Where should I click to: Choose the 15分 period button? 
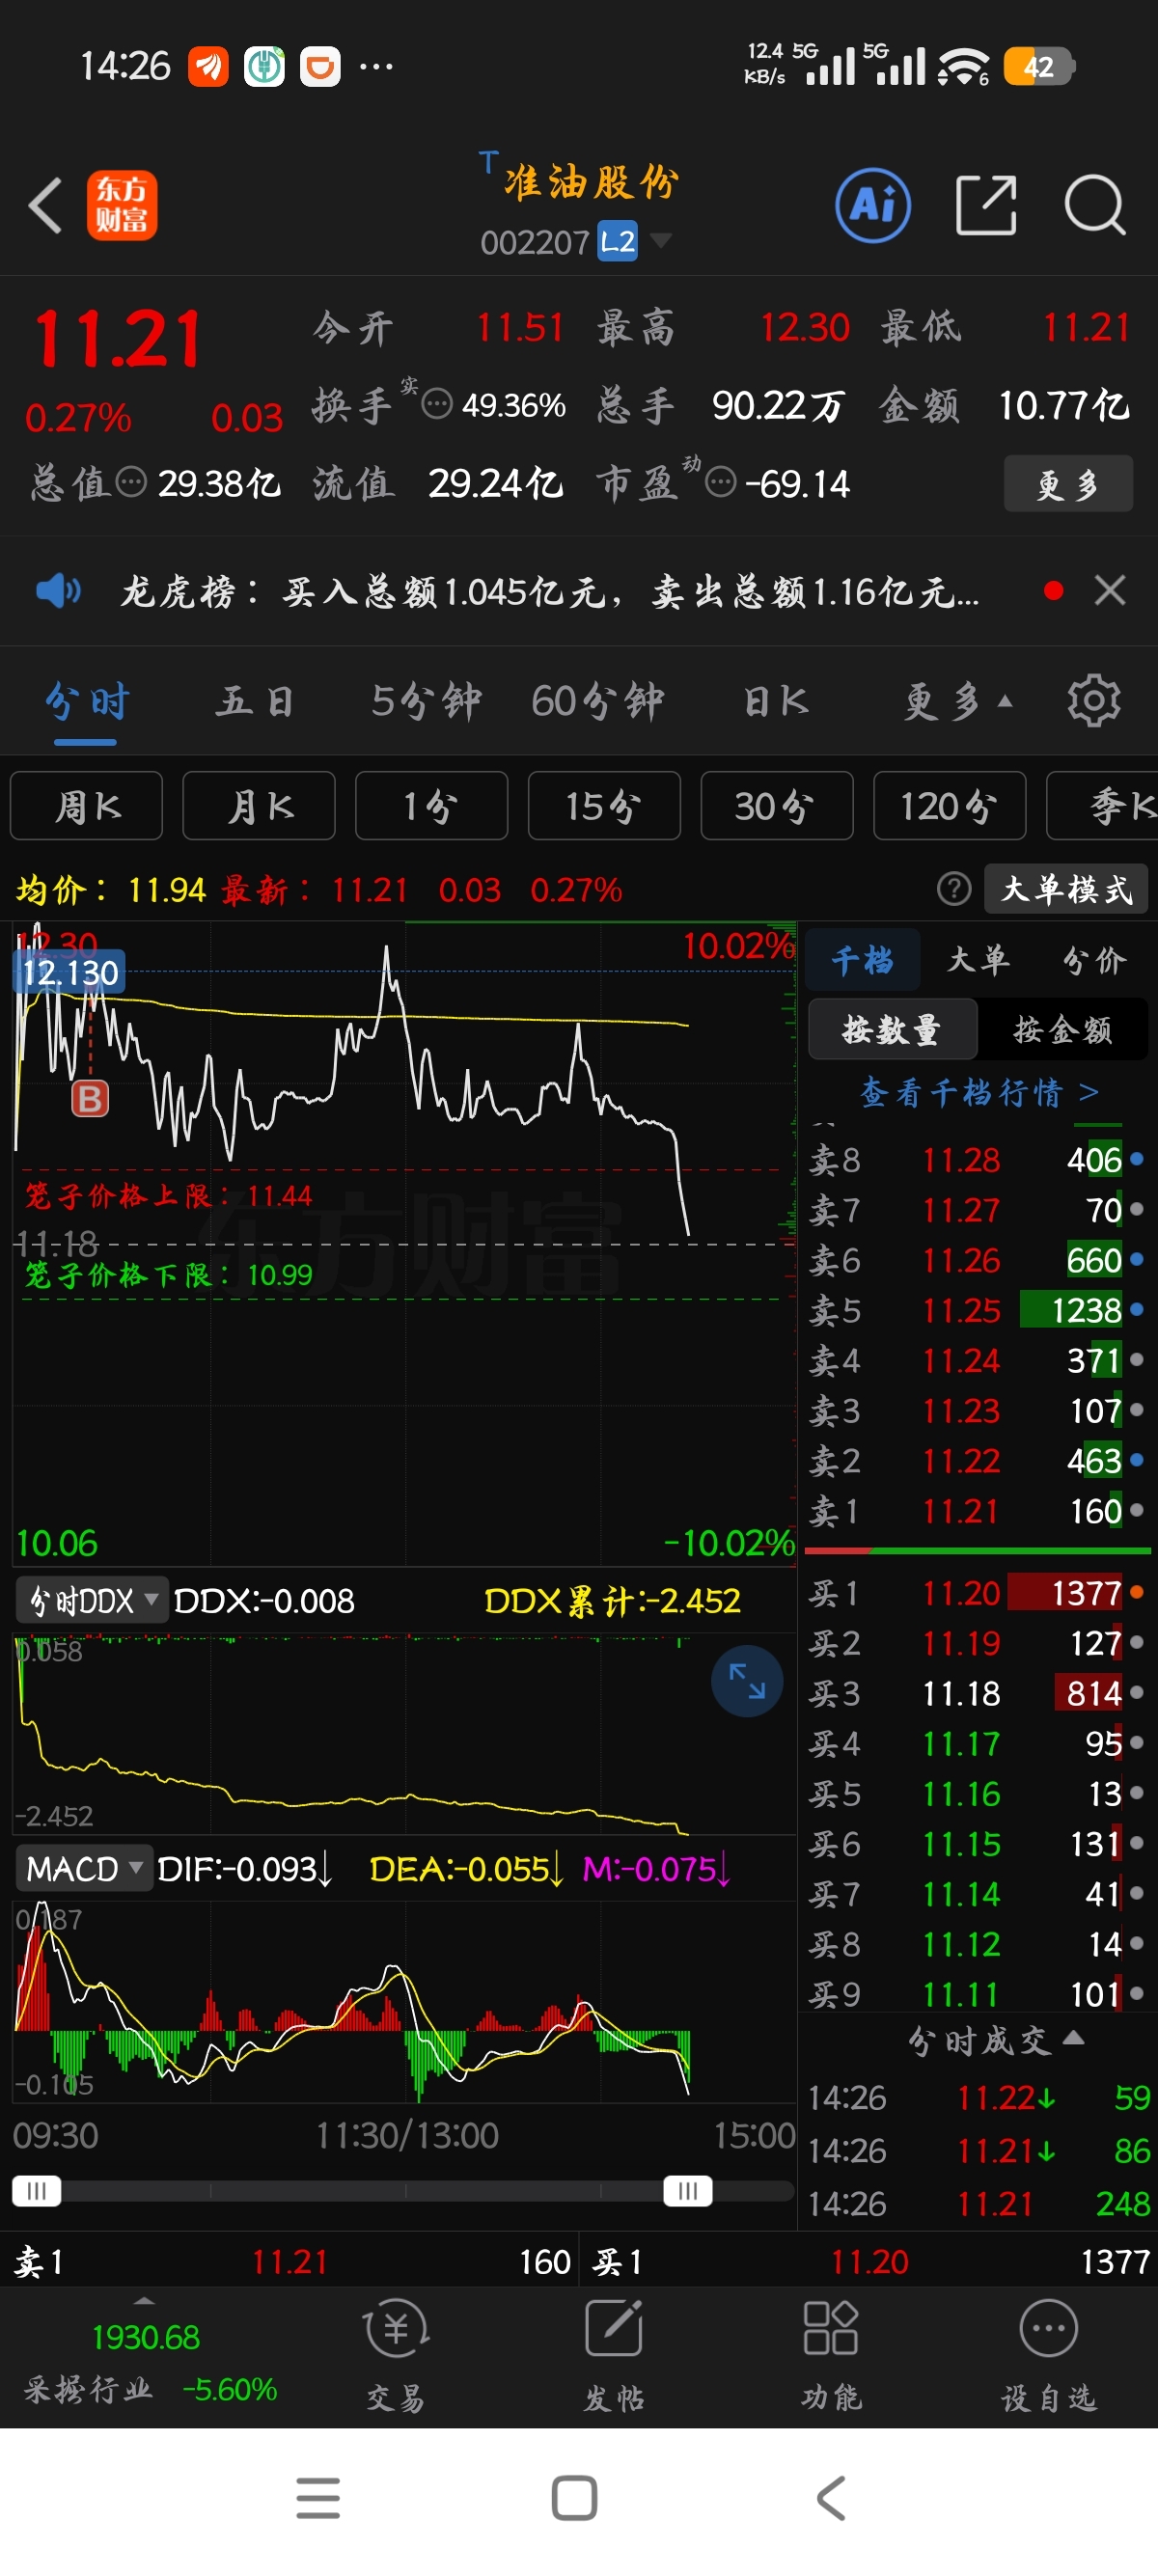pos(604,806)
